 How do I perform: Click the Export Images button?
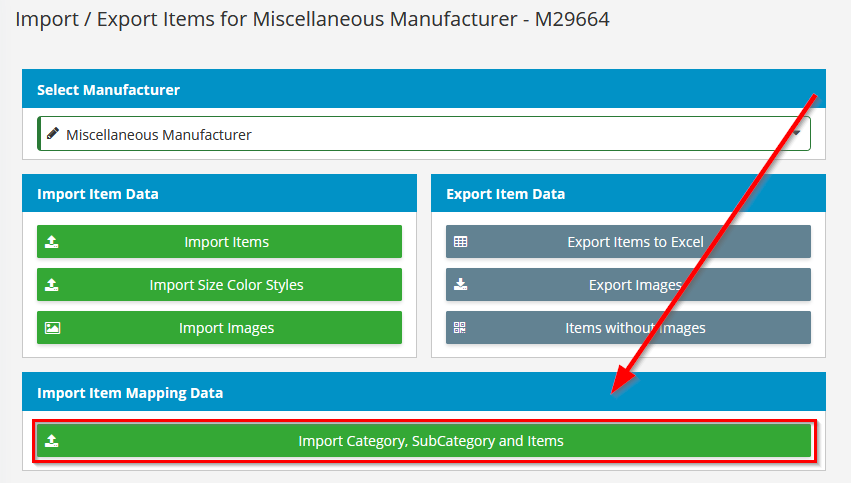628,284
